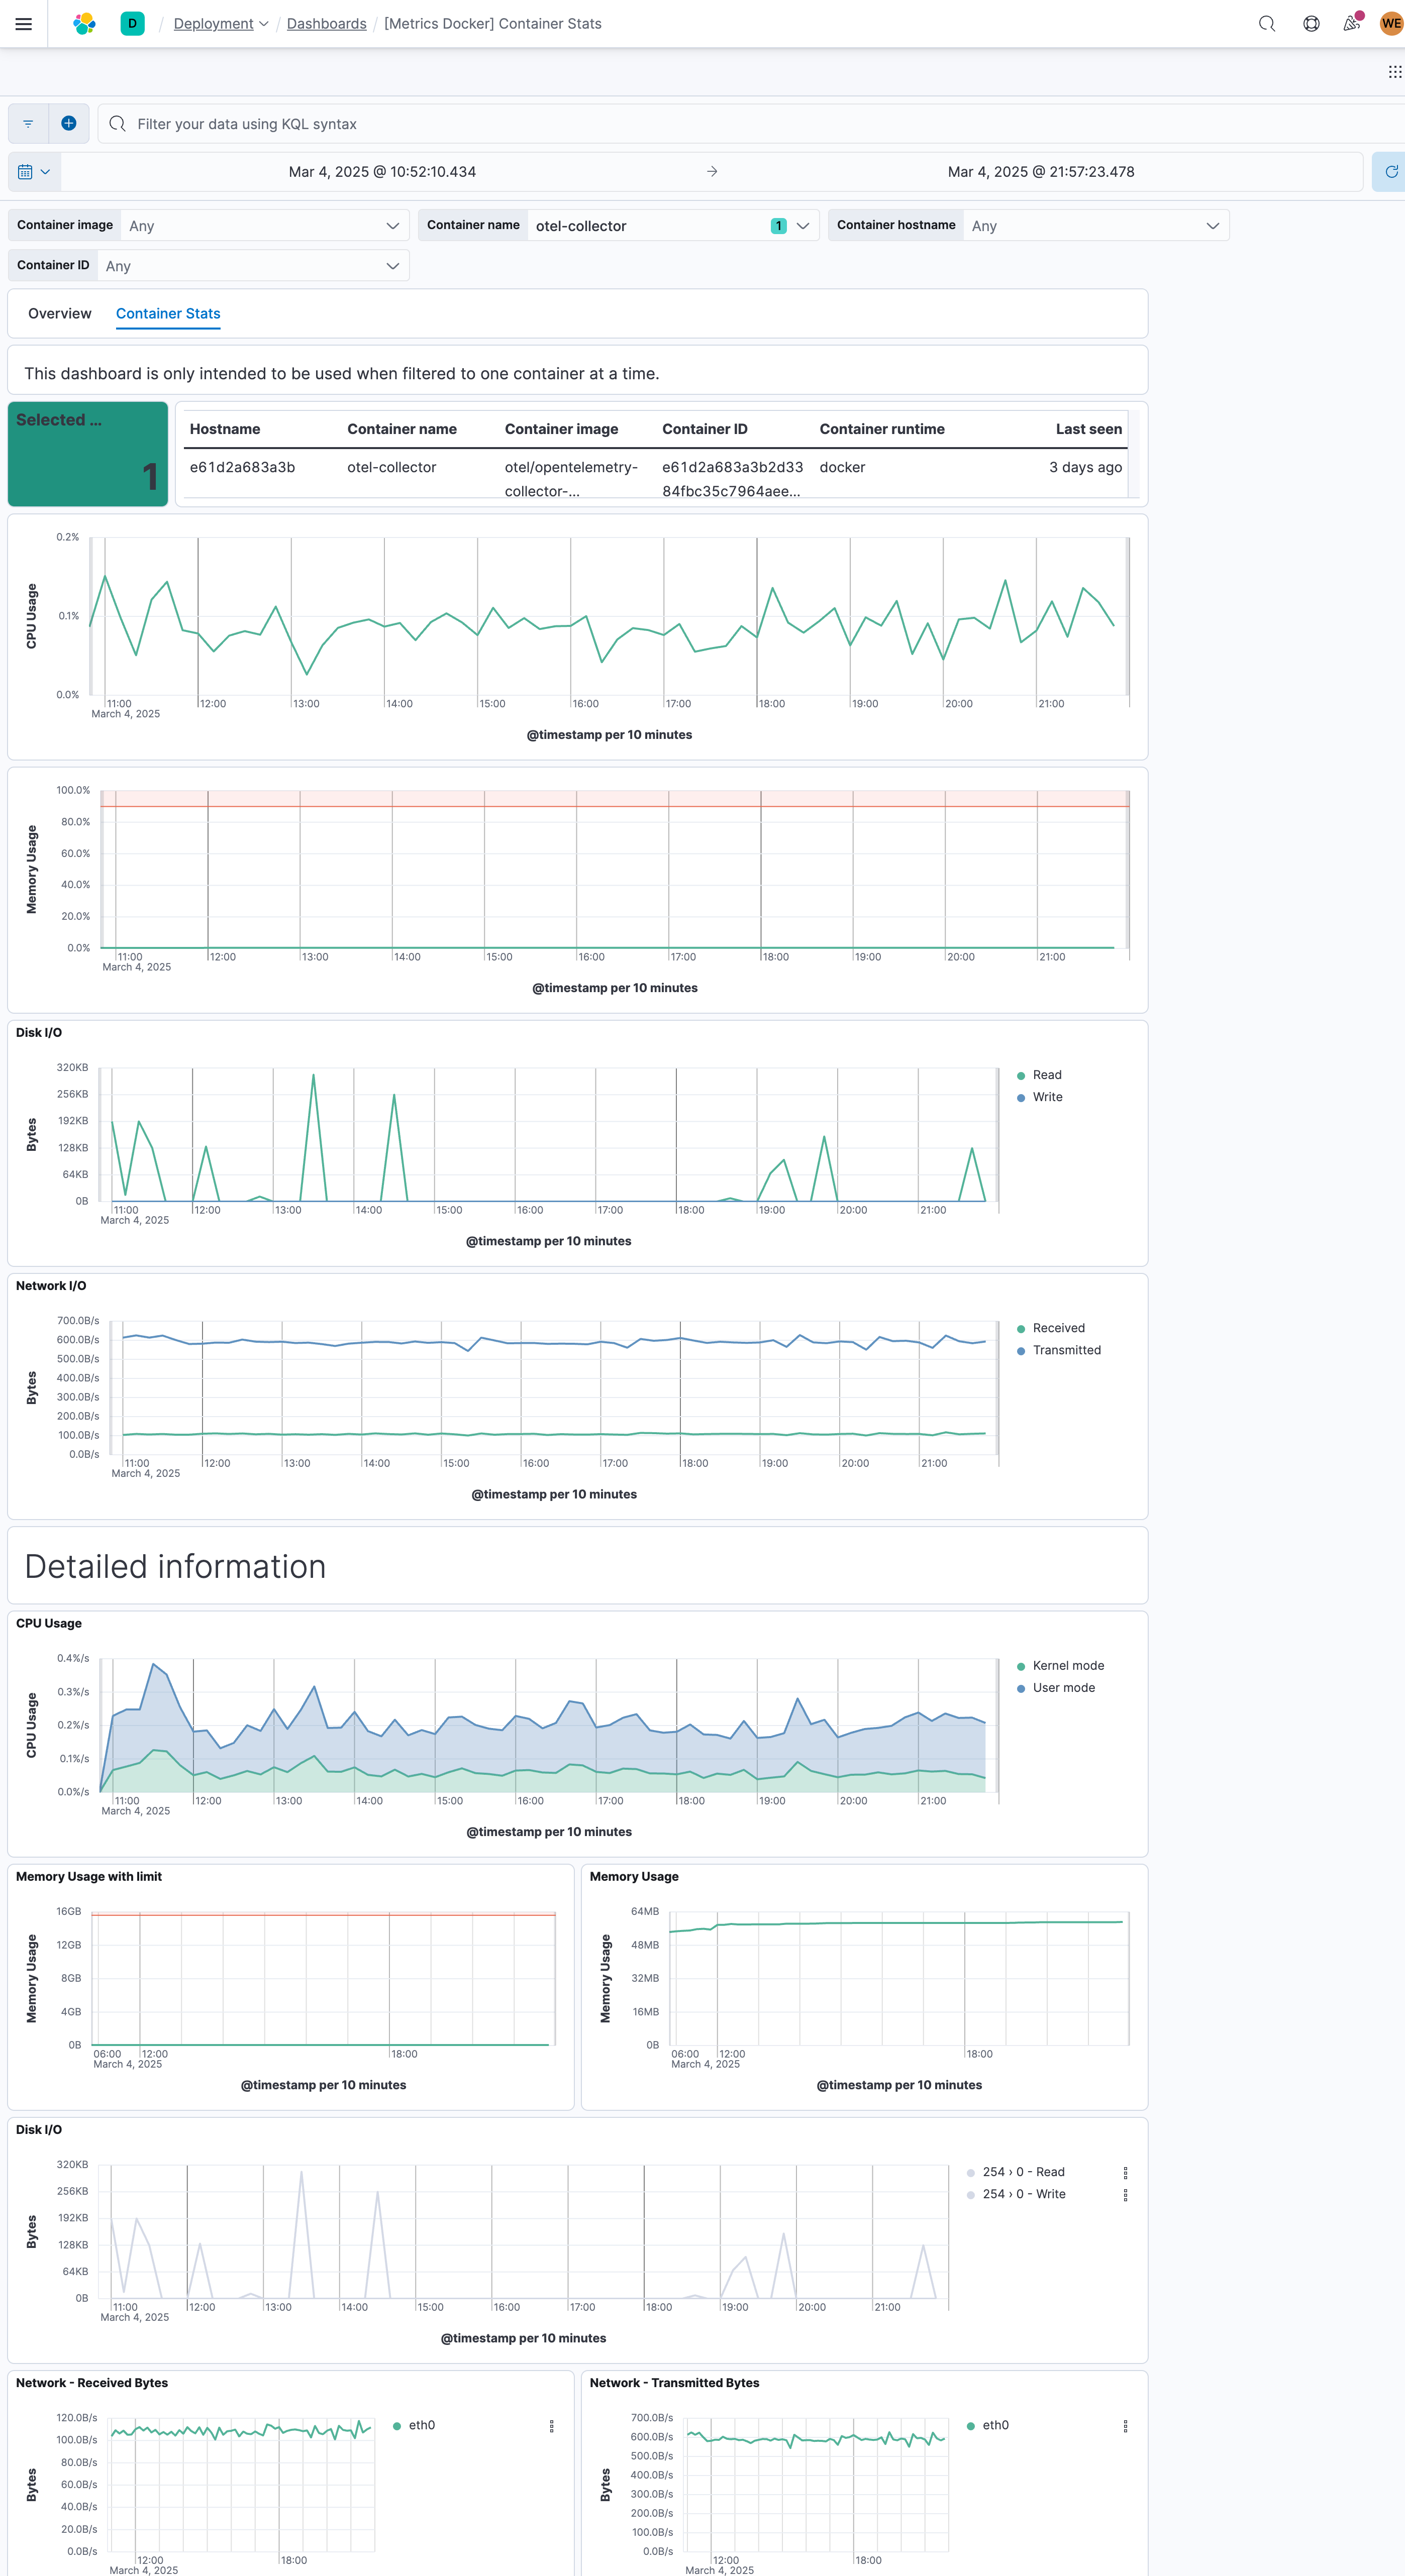The width and height of the screenshot is (1405, 2576).
Task: Click the Elastic logo icon
Action: point(85,24)
